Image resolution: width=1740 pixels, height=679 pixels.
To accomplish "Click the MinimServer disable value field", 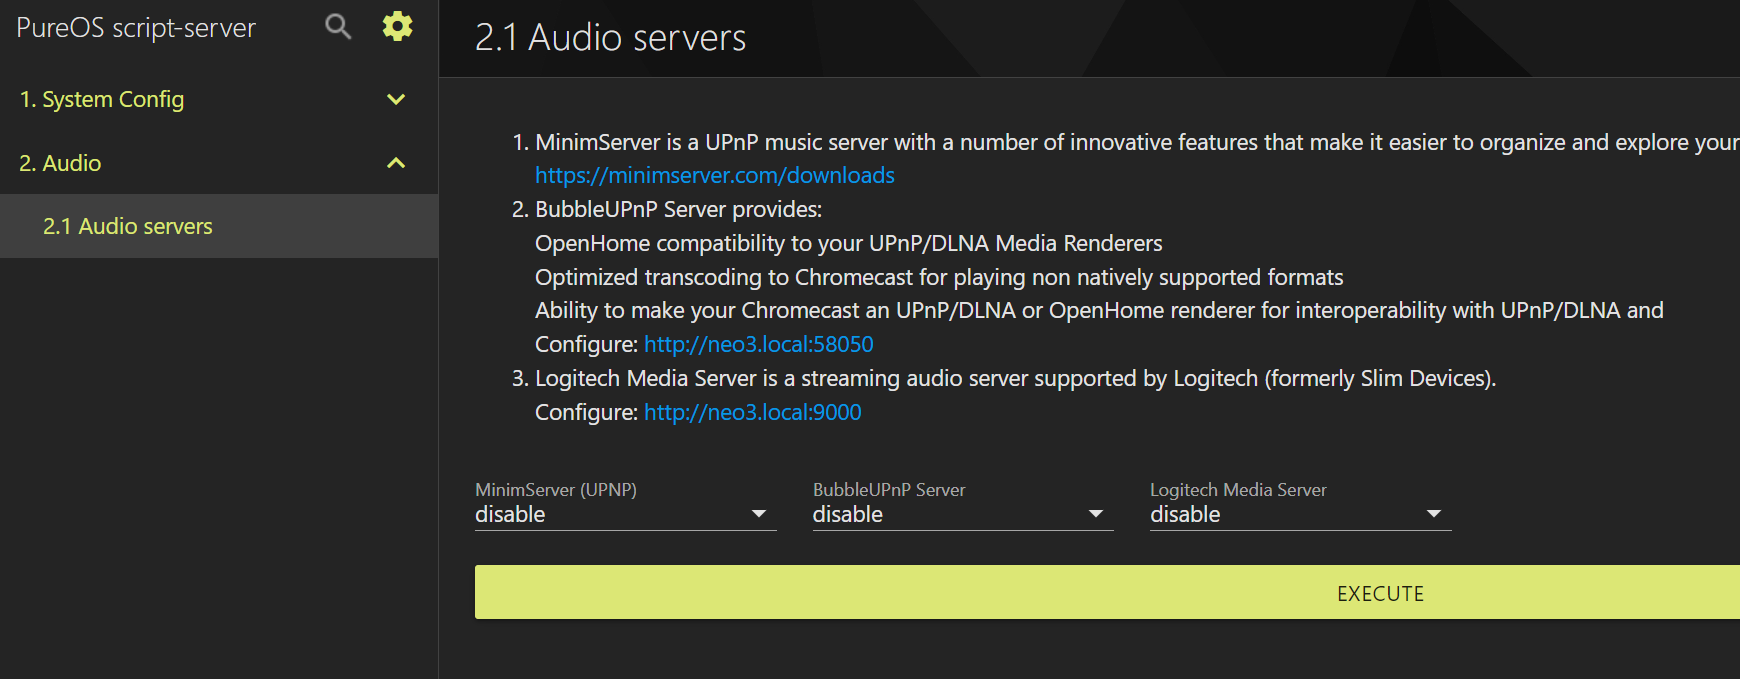I will click(626, 515).
